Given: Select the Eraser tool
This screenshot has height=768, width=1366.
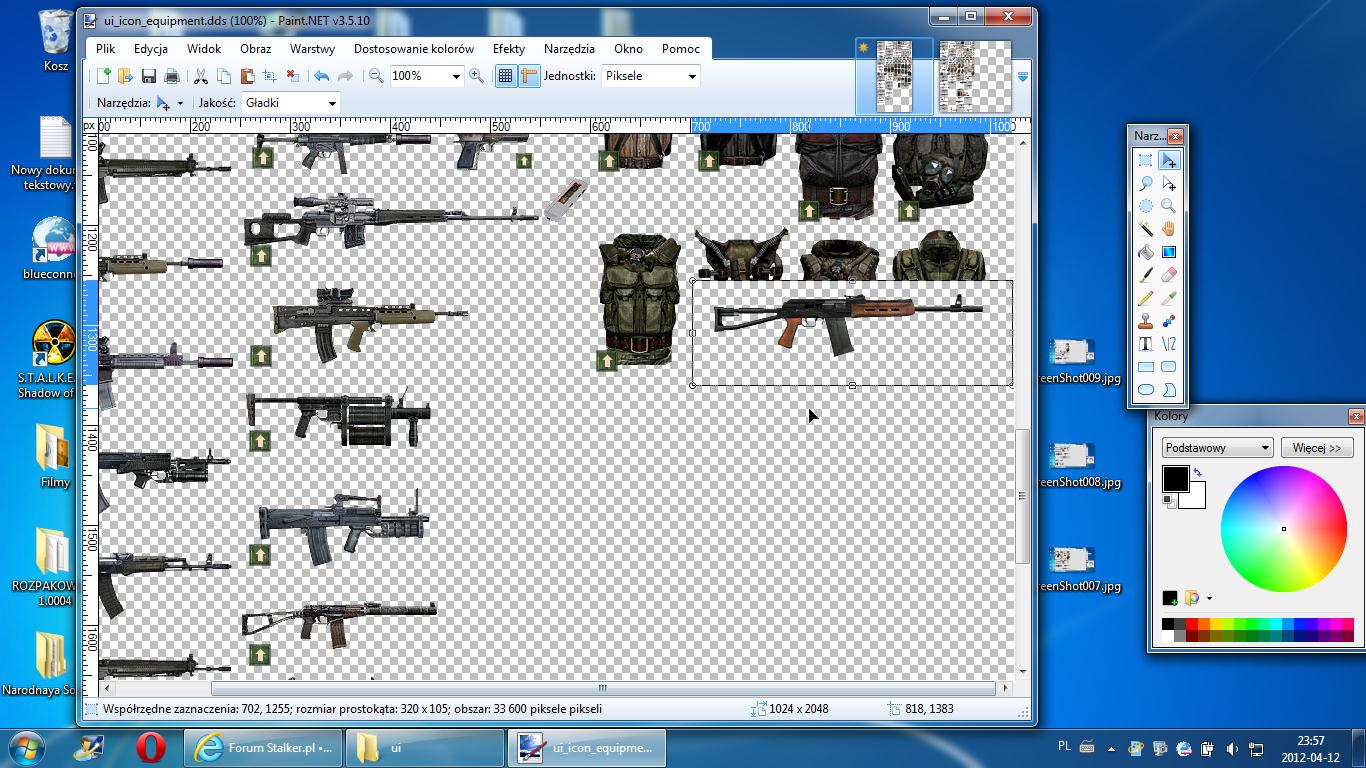Looking at the screenshot, I should coord(1168,275).
